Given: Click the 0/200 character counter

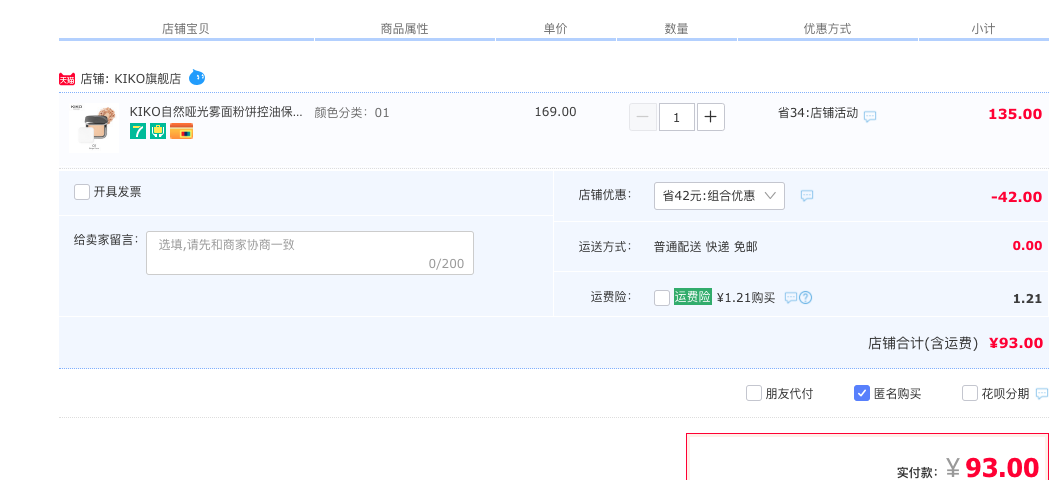Looking at the screenshot, I should (446, 264).
